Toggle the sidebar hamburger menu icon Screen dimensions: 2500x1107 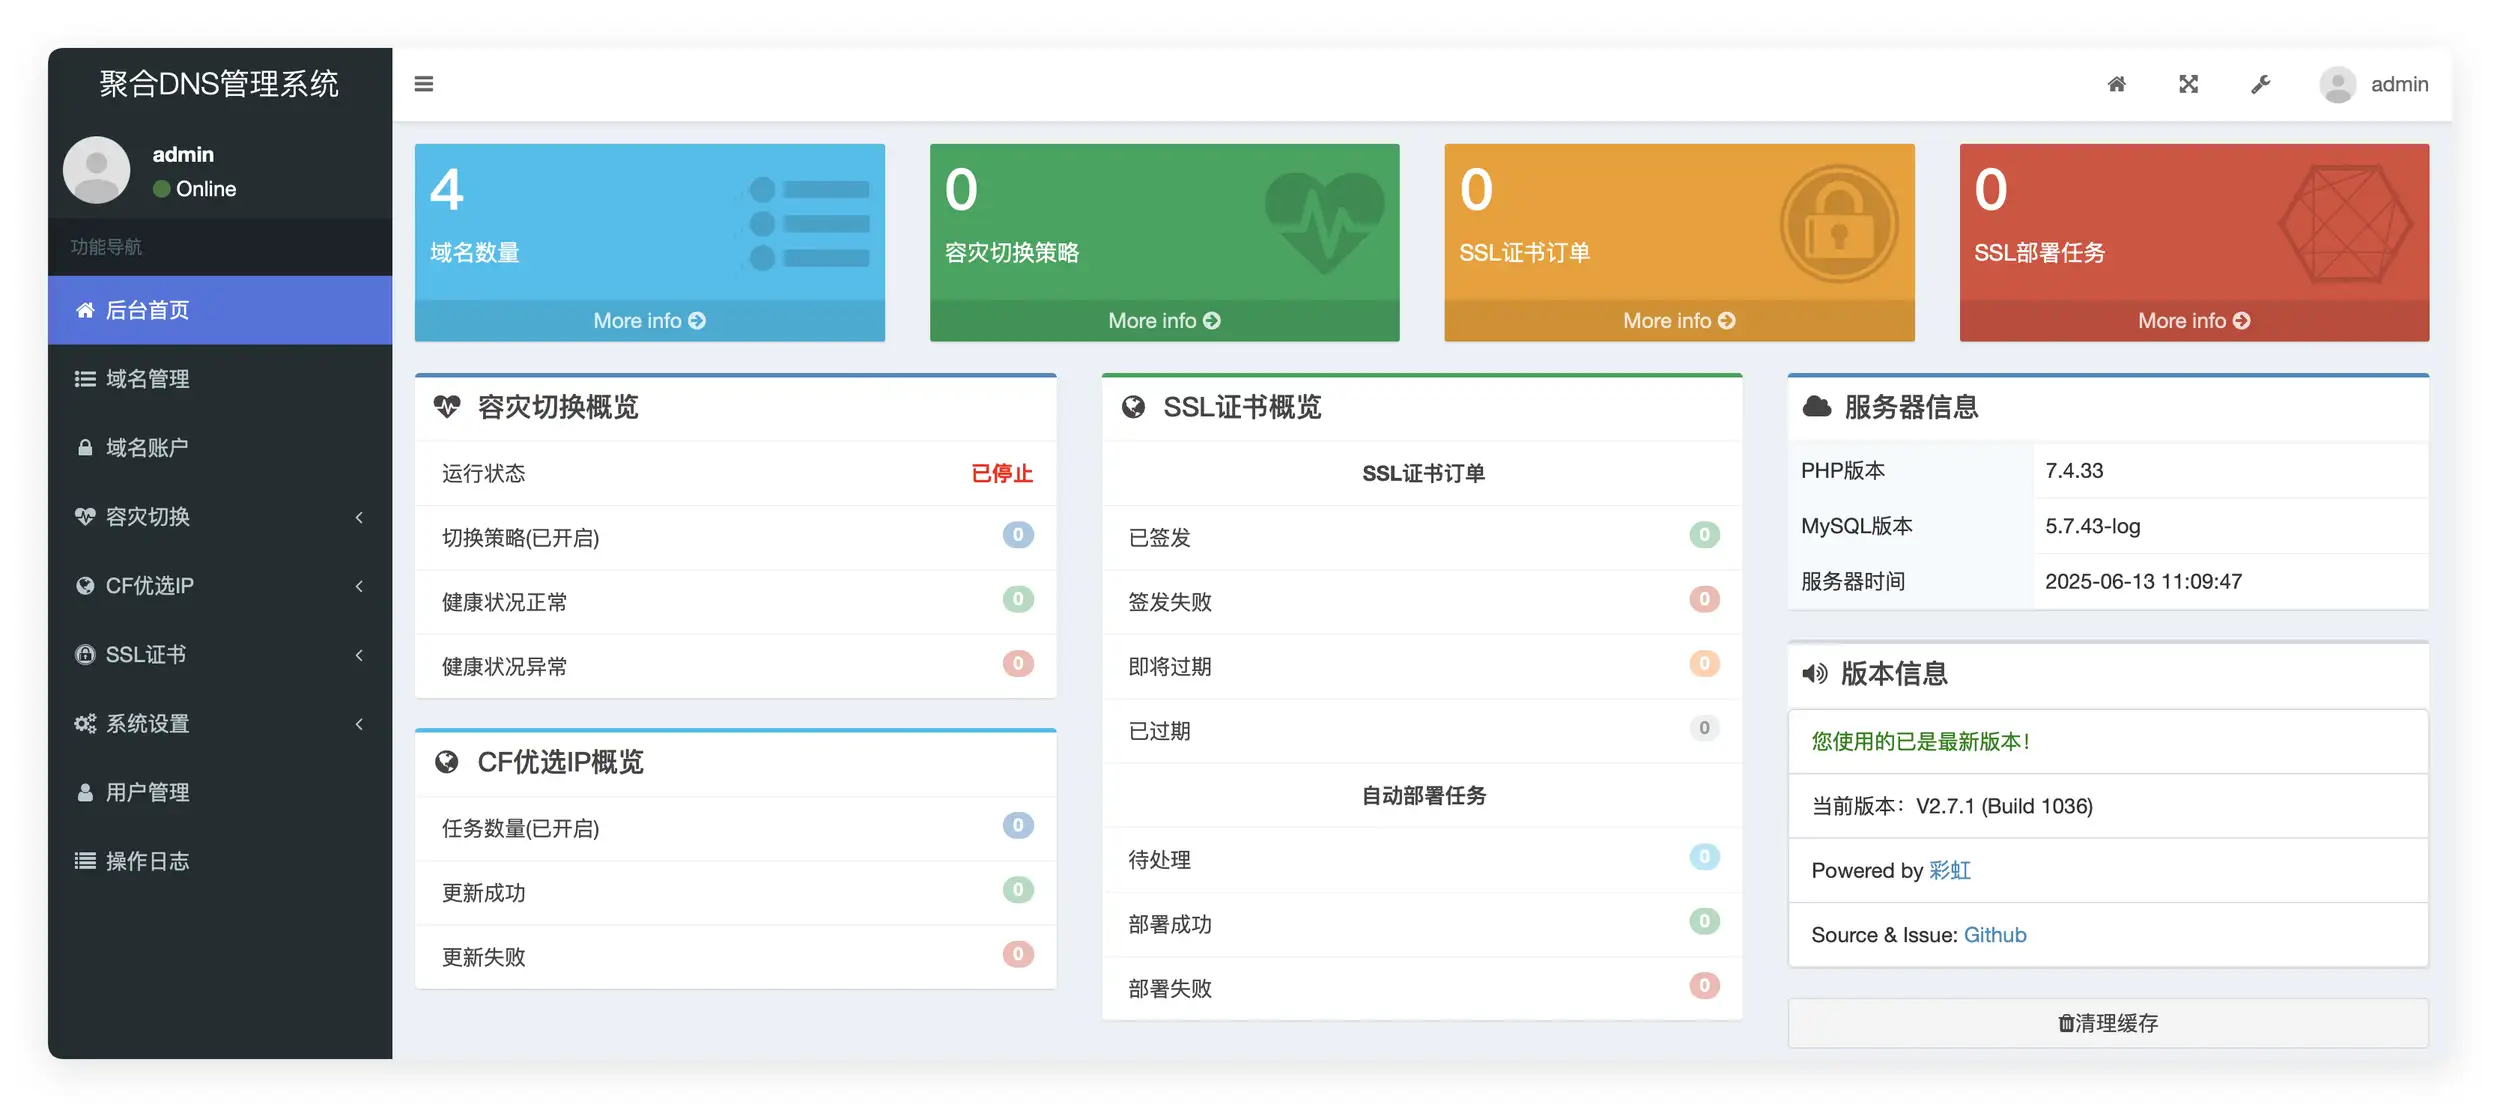coord(424,84)
